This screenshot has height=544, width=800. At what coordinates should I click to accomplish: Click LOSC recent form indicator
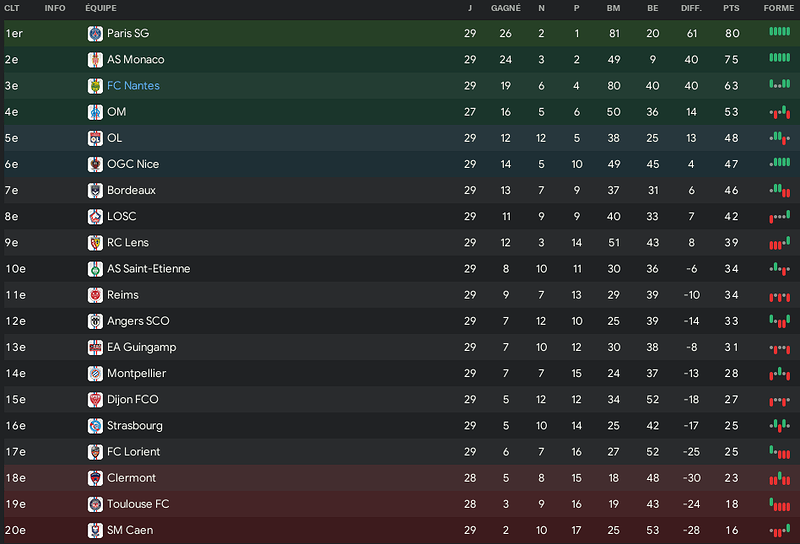pyautogui.click(x=780, y=217)
